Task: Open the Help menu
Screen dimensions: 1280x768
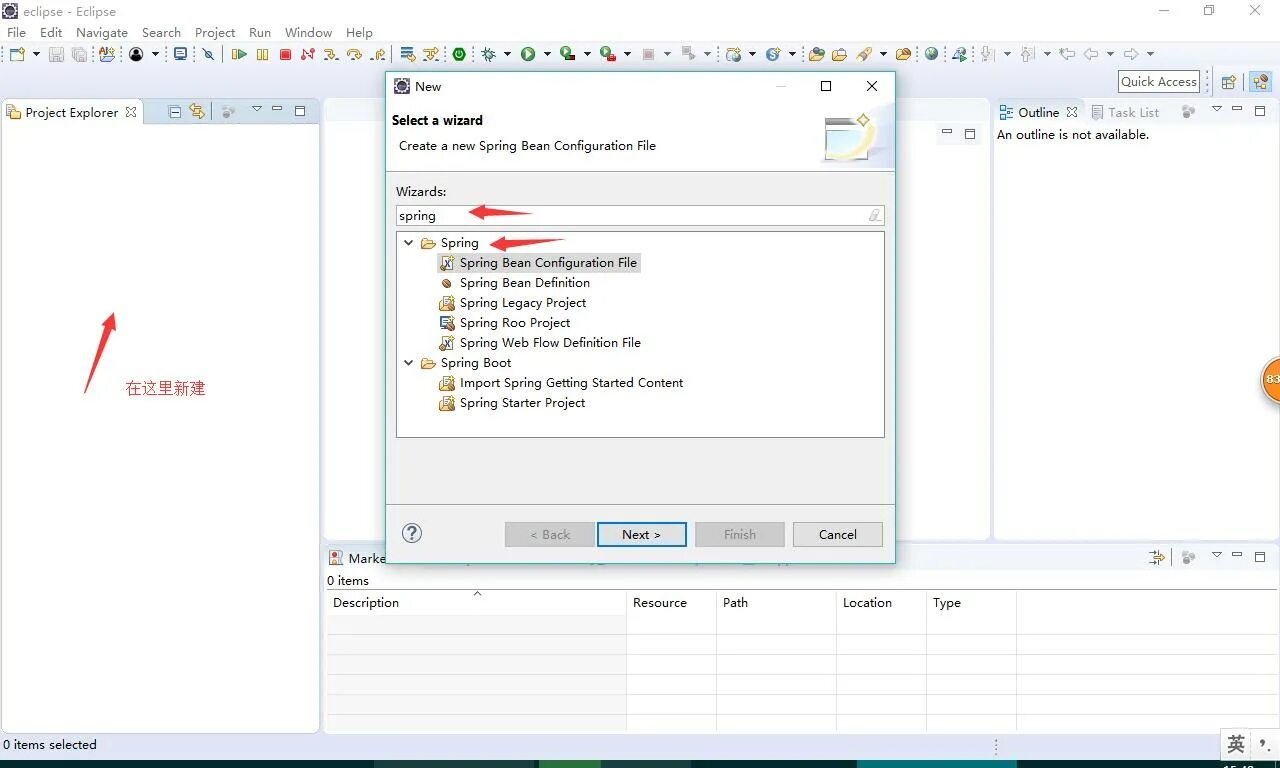Action: pyautogui.click(x=359, y=32)
